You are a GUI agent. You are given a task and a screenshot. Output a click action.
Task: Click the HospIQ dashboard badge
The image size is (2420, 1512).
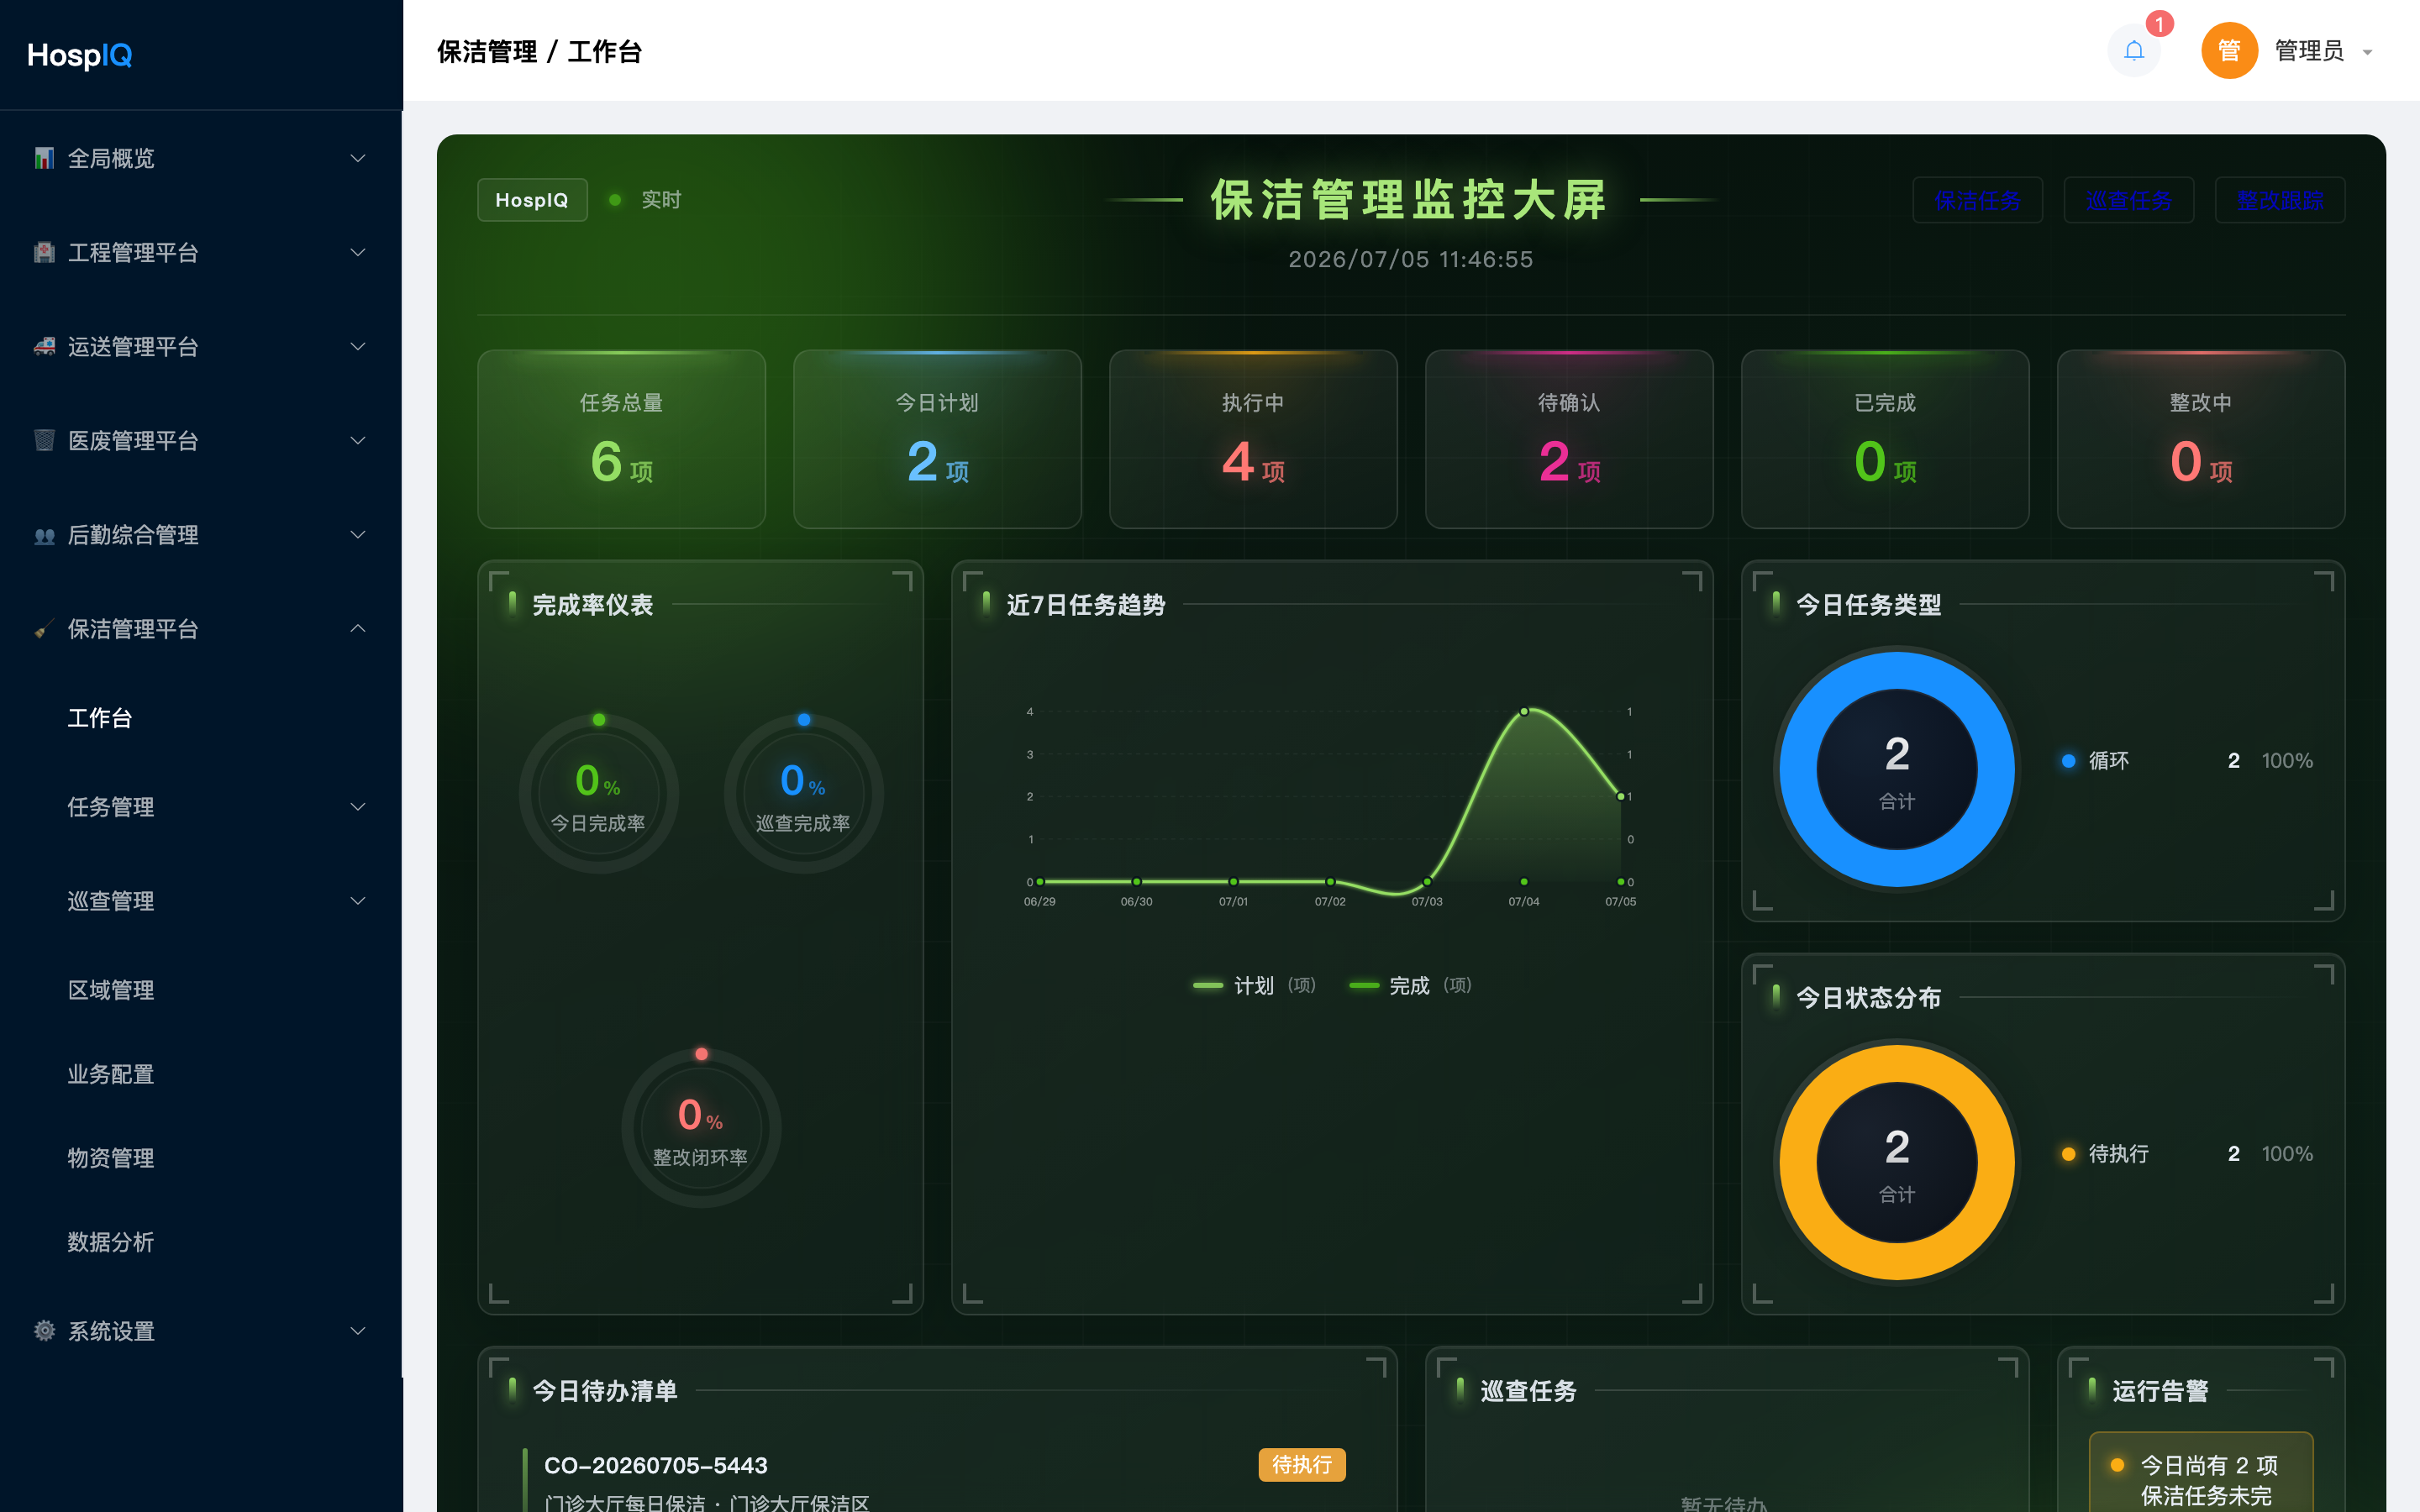tap(532, 200)
